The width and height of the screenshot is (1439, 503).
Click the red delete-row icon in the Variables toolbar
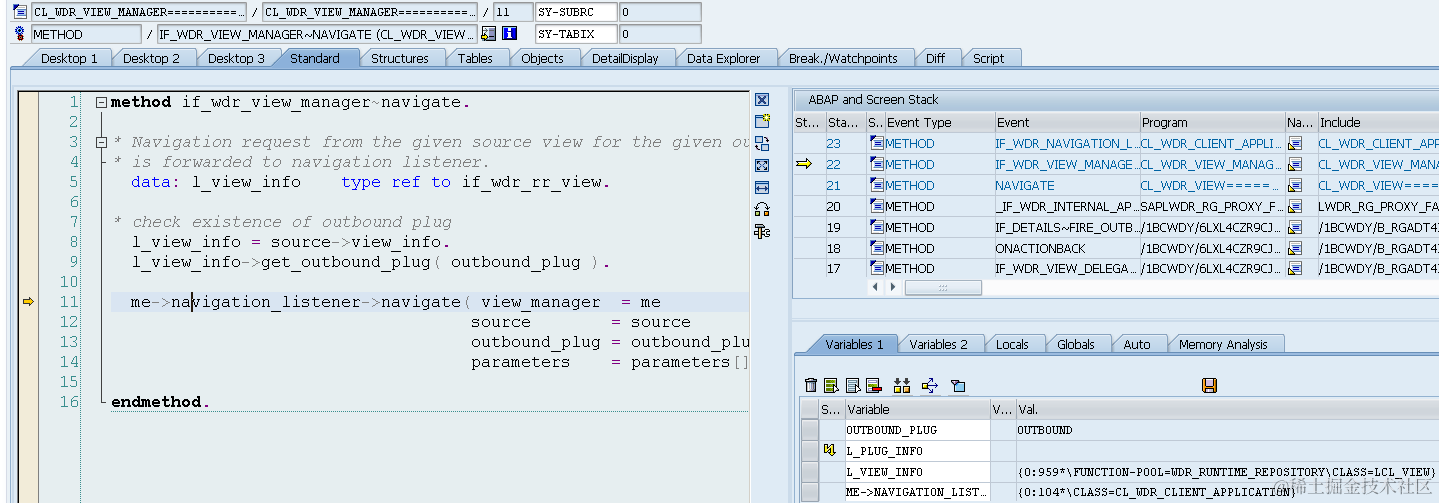(x=873, y=385)
